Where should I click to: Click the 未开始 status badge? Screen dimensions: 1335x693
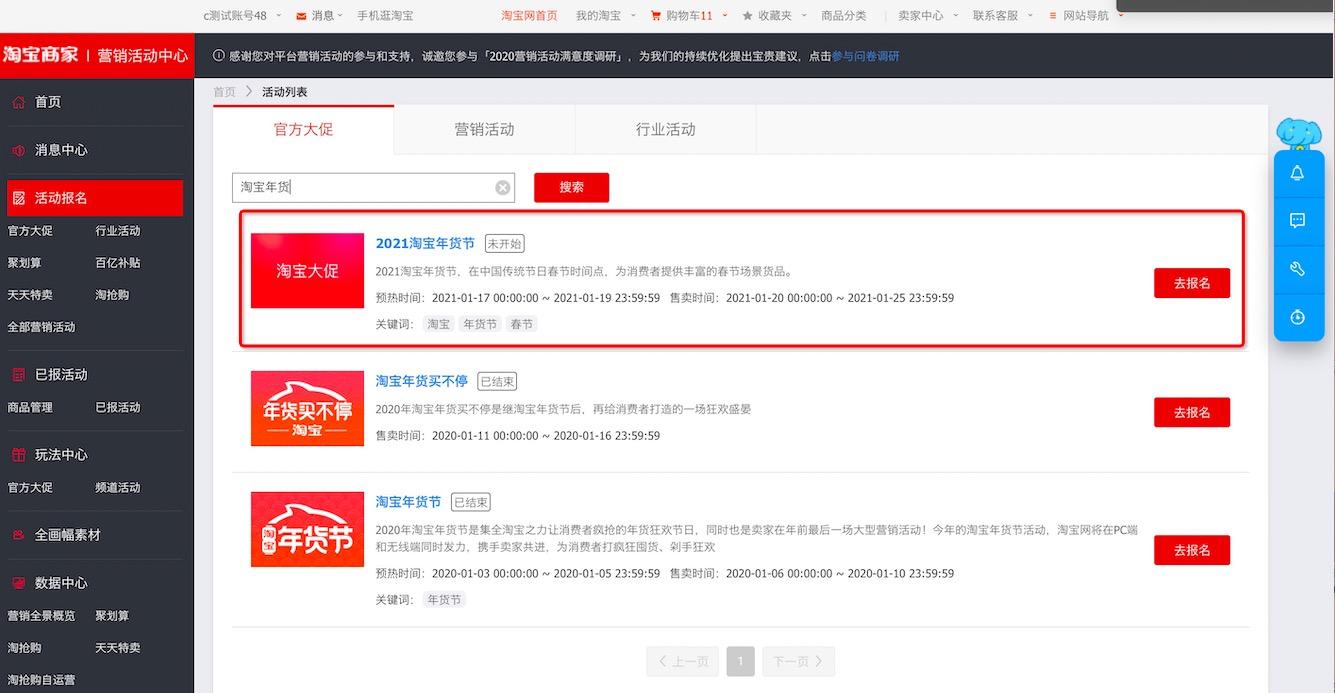[x=505, y=244]
